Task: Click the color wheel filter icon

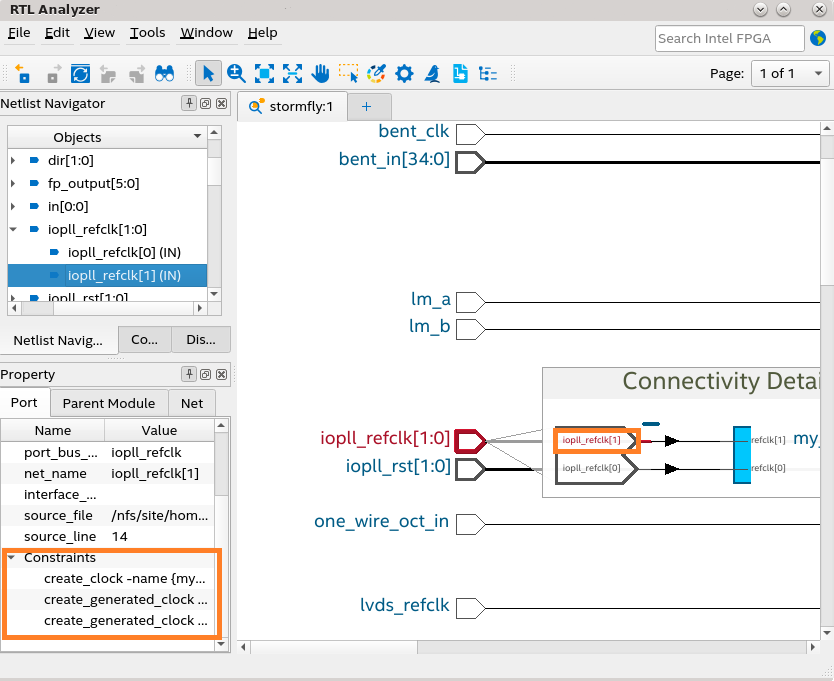Action: click(376, 74)
